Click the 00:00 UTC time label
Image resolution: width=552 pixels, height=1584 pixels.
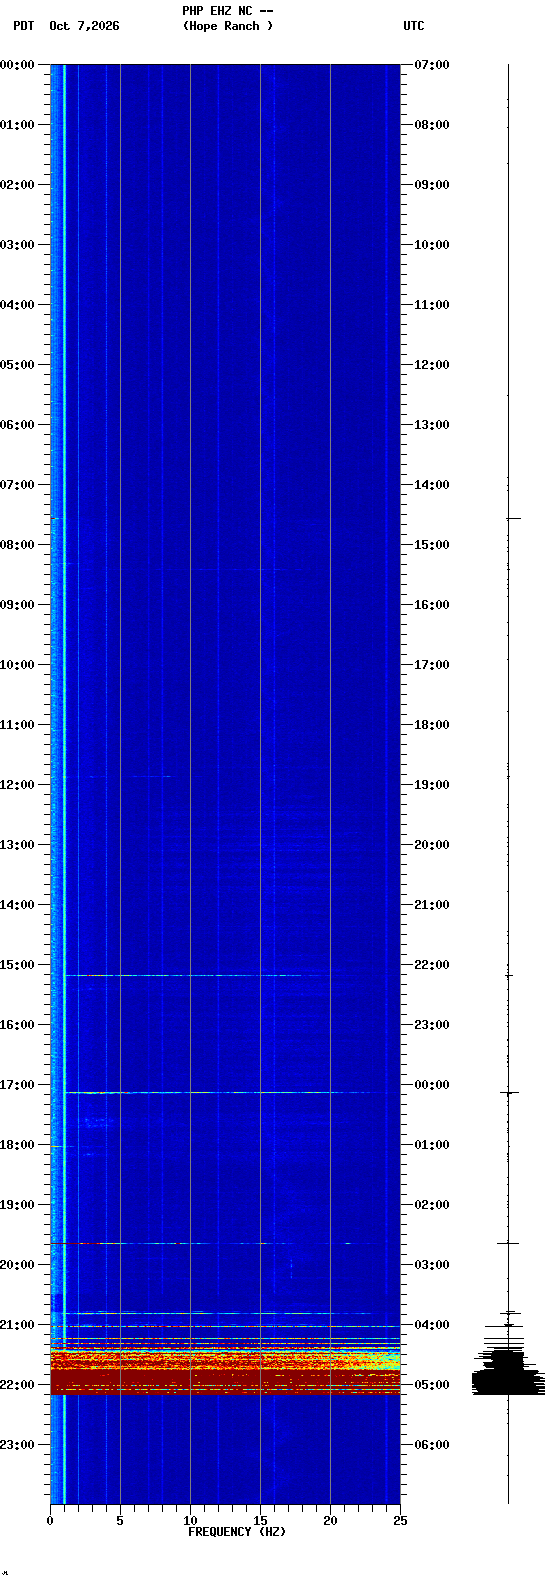(432, 1085)
